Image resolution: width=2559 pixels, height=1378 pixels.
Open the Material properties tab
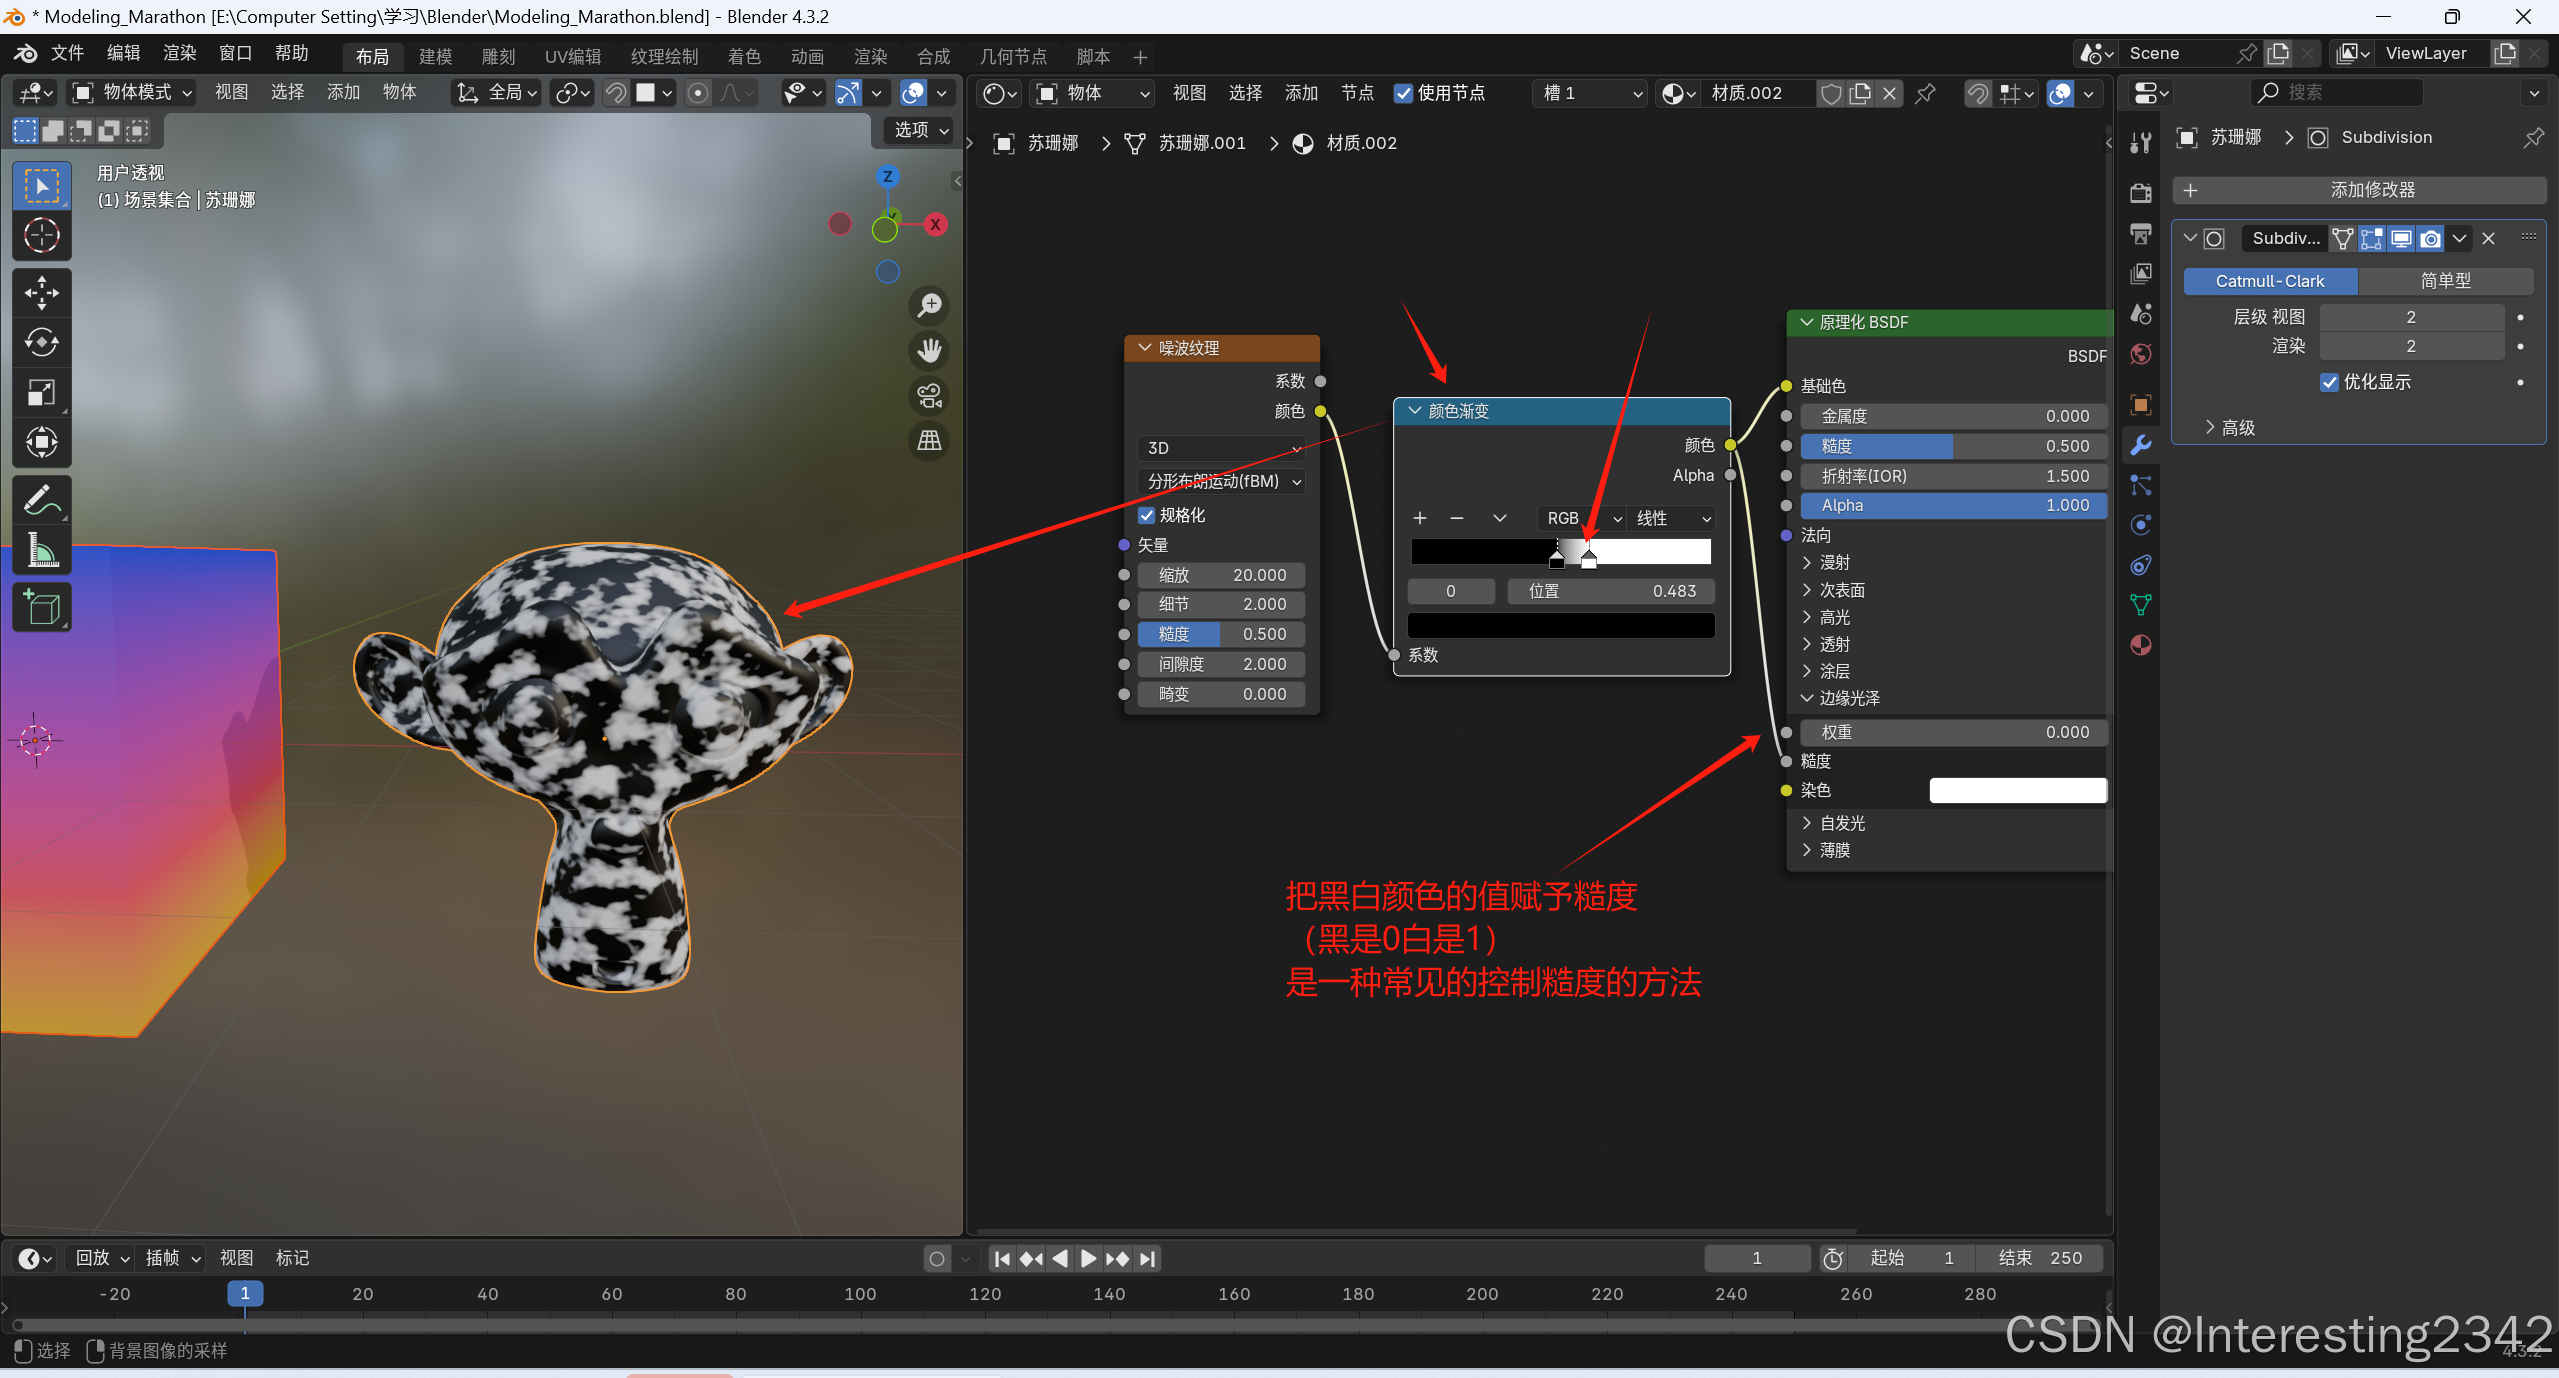click(x=2141, y=645)
